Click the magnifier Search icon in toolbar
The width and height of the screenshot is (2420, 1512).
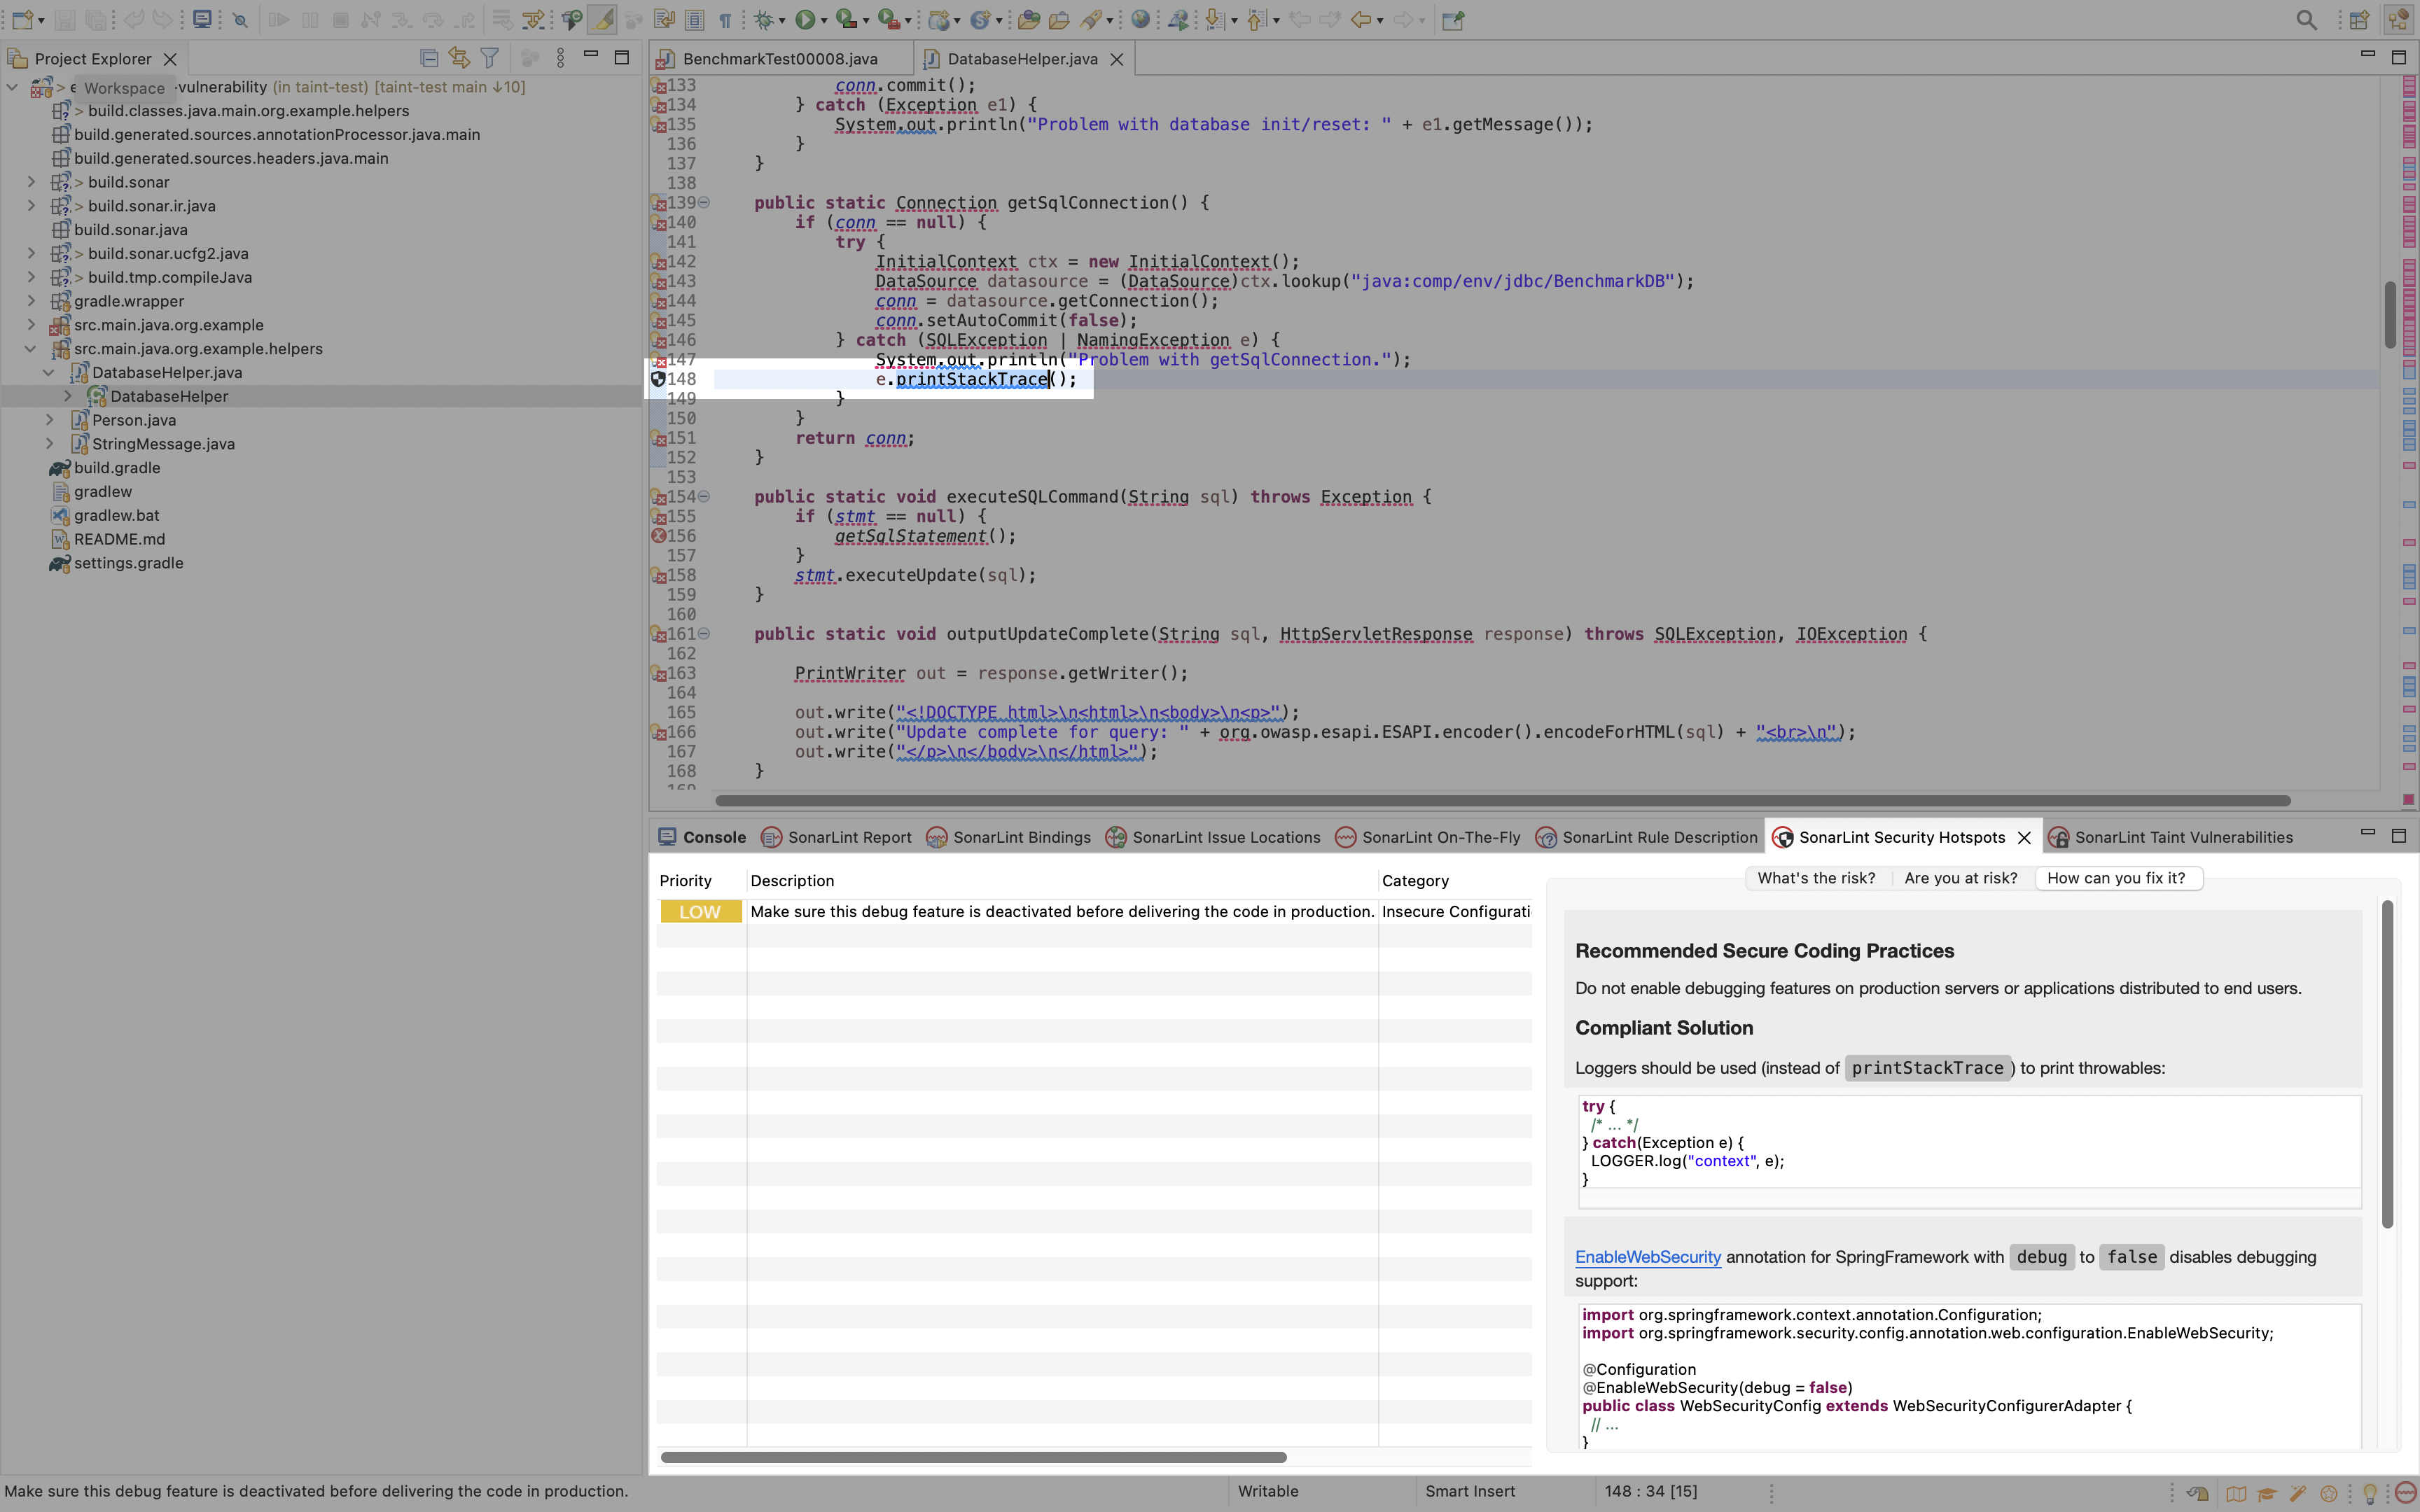pyautogui.click(x=2306, y=20)
